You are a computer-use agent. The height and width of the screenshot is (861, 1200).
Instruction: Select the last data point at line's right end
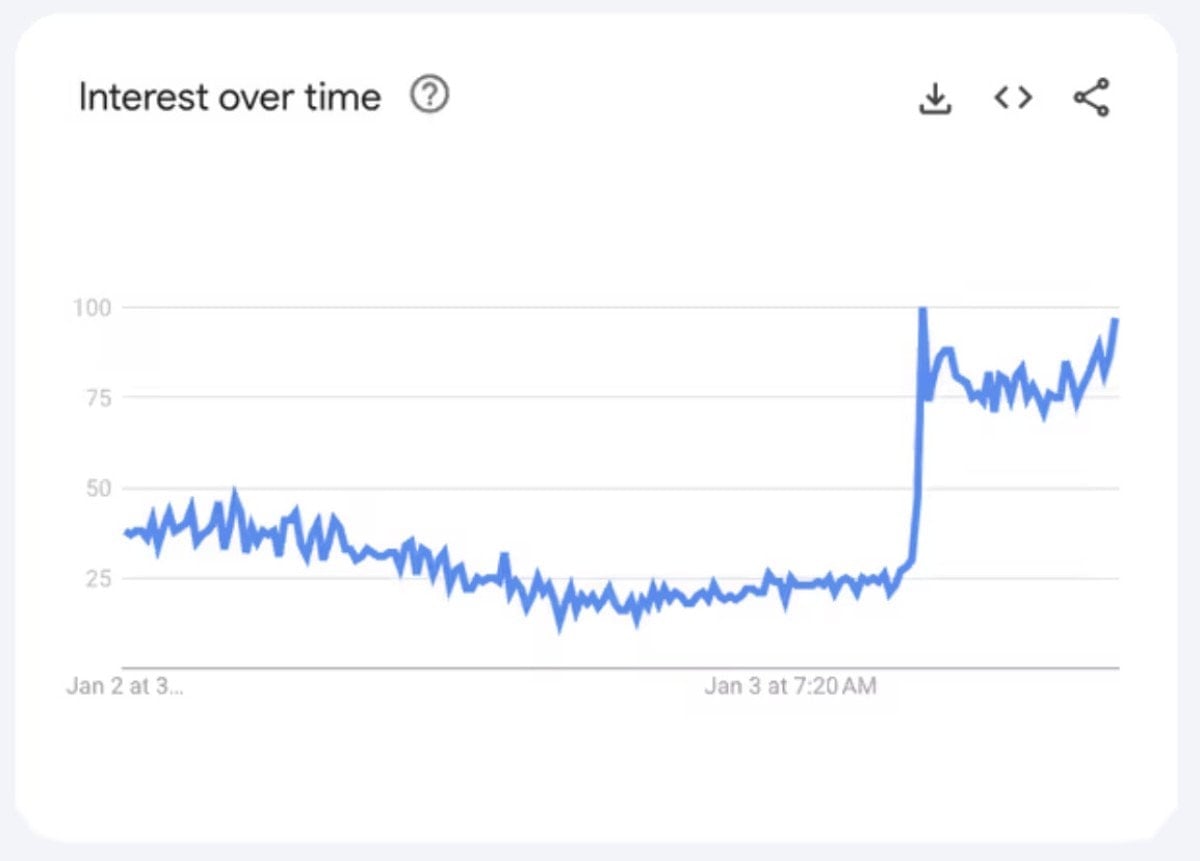tap(1116, 320)
